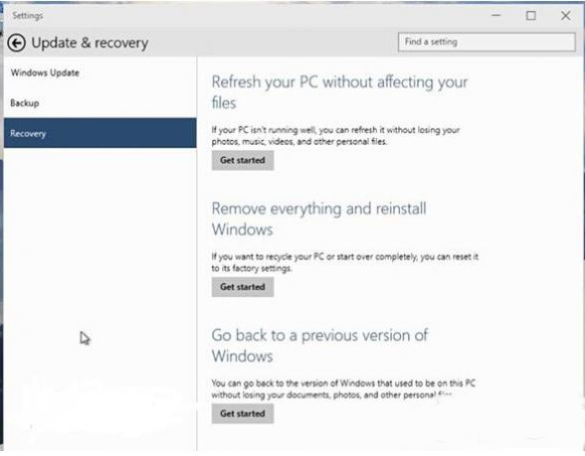Maximize the Settings window
This screenshot has width=585, height=456.
[x=531, y=15]
